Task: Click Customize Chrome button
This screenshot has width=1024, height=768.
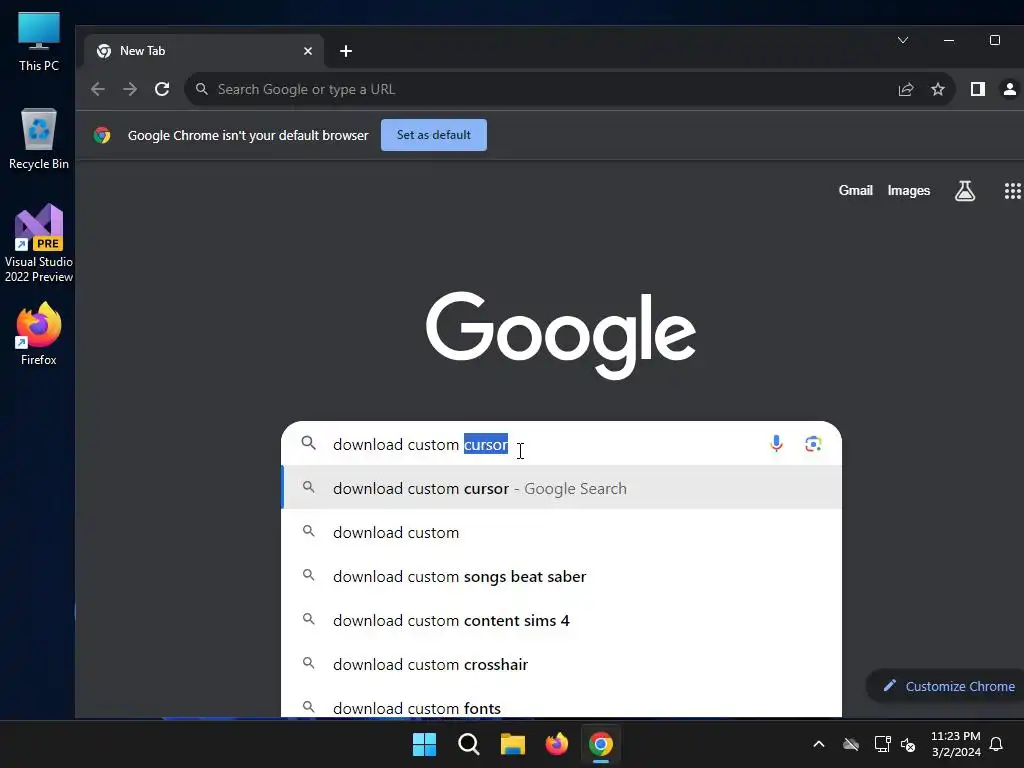Action: (948, 686)
